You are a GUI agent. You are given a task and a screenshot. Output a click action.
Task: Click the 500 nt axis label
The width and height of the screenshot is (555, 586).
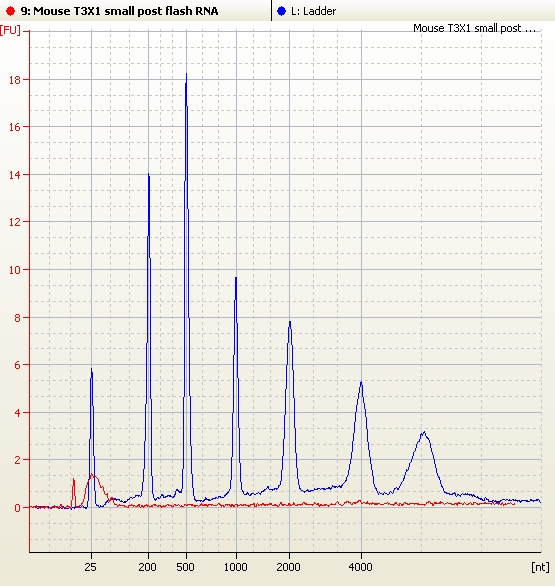185,567
